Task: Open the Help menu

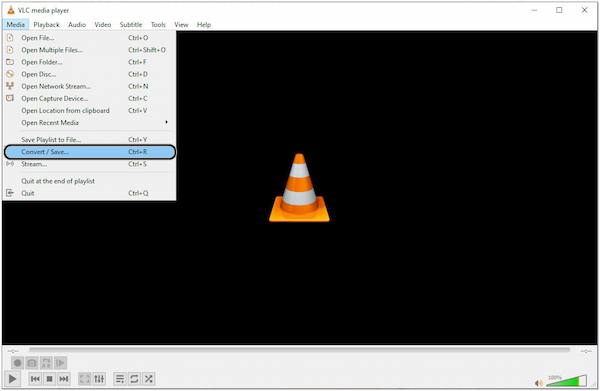Action: (204, 24)
